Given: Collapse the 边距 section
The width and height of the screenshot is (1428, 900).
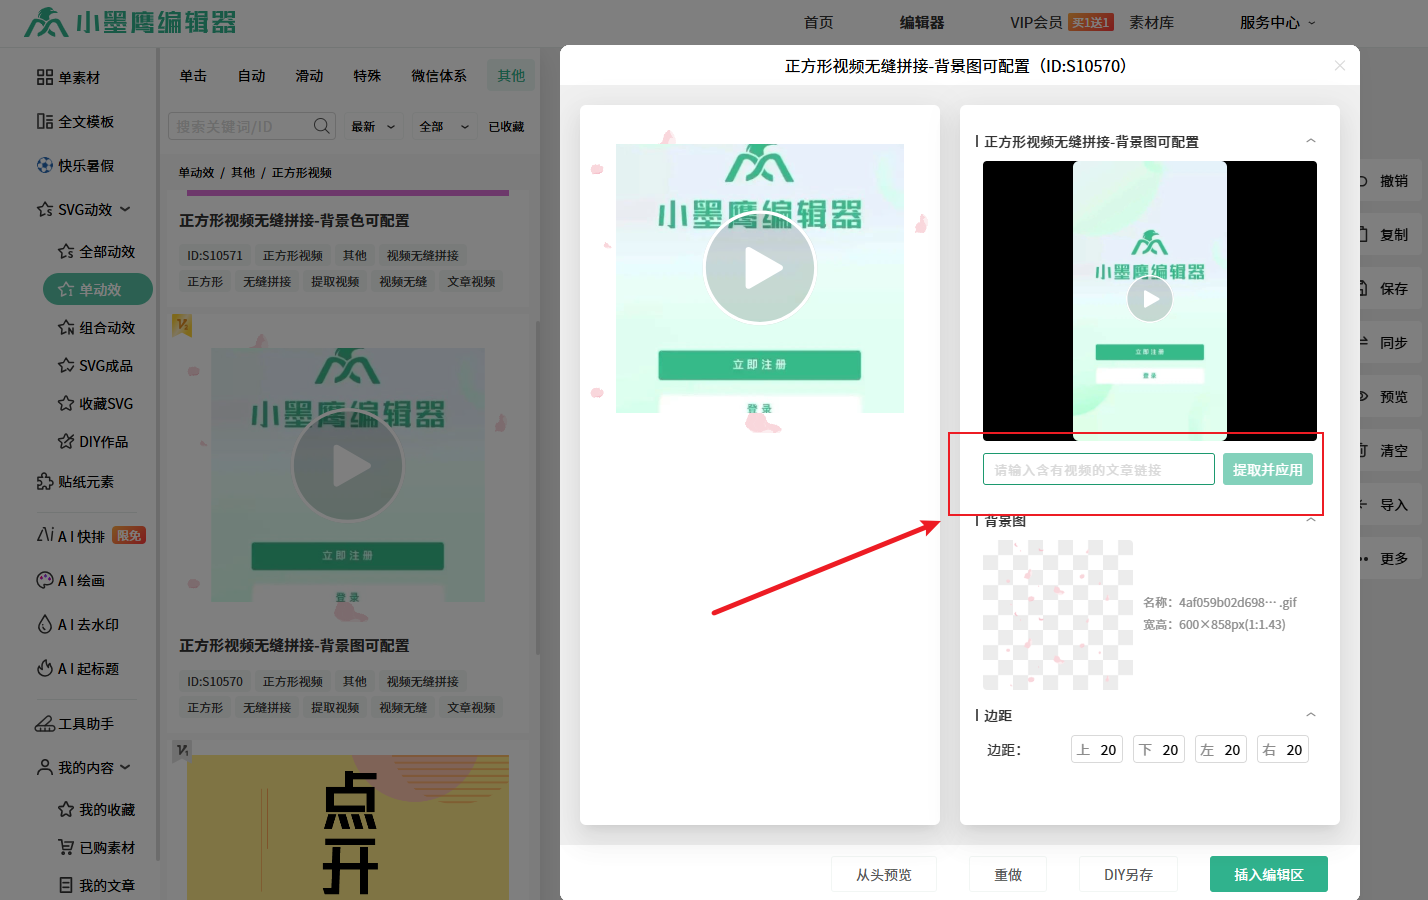Looking at the screenshot, I should [1311, 715].
